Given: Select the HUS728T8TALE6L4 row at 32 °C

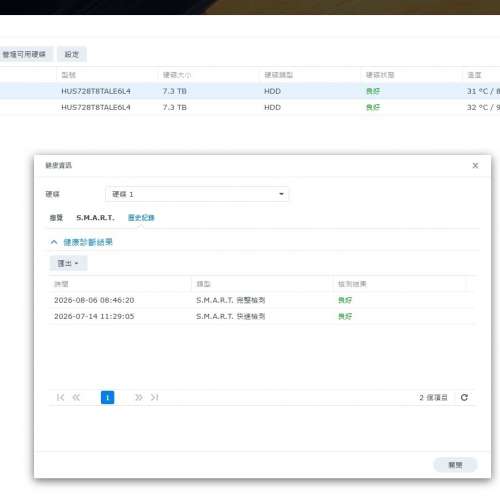Looking at the screenshot, I should 250,107.
